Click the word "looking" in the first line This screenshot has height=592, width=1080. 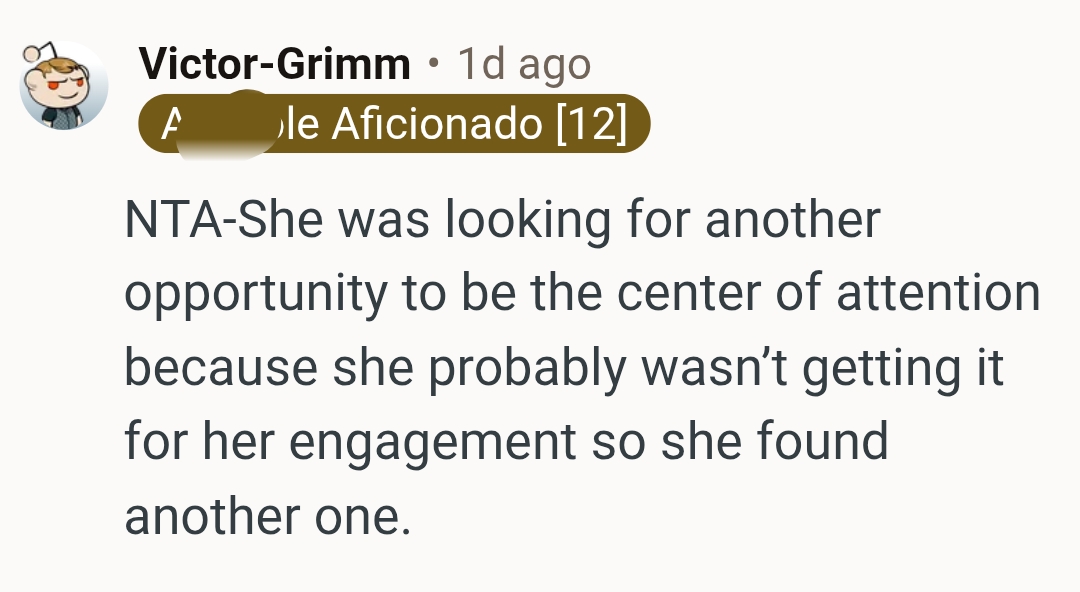point(528,221)
